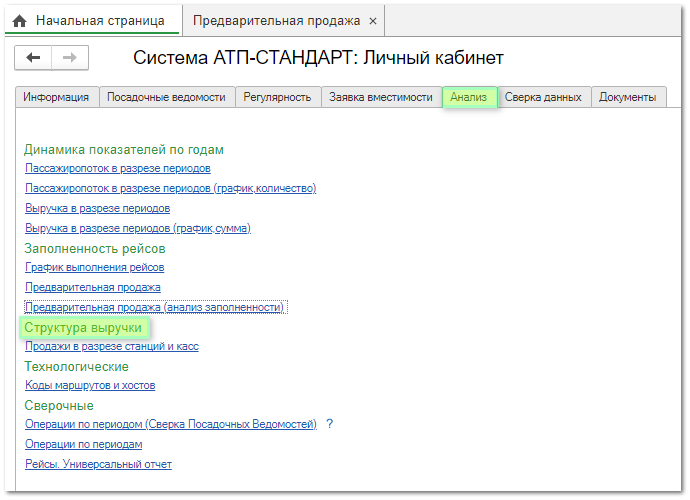The width and height of the screenshot is (690, 500).
Task: Open Коды маршрутов и хостов link
Action: [90, 385]
